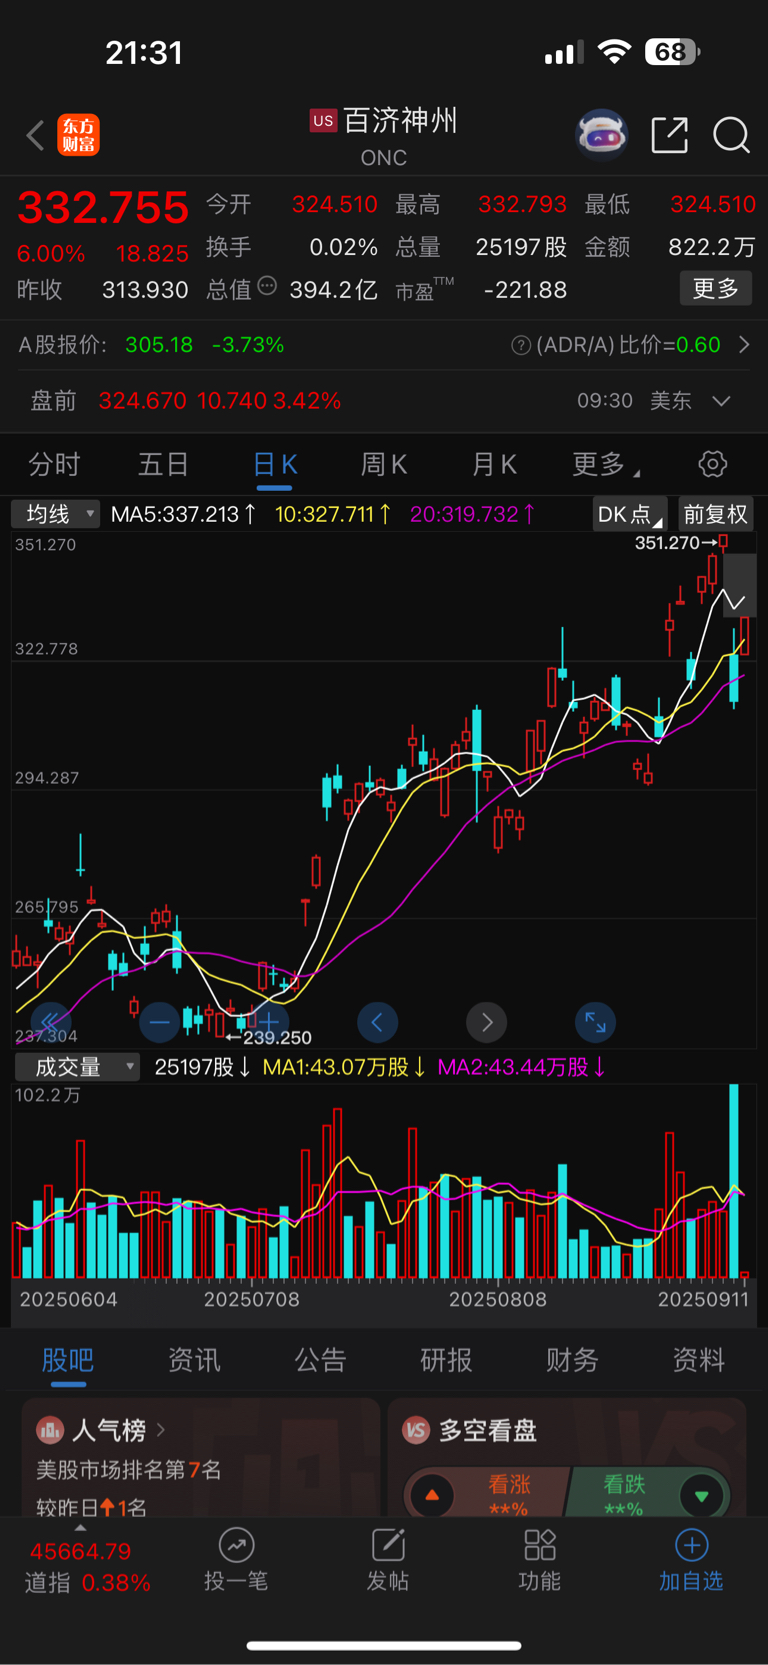Tap the 发帖 compose icon
Viewport: 768px width, 1665px height.
[388, 1545]
